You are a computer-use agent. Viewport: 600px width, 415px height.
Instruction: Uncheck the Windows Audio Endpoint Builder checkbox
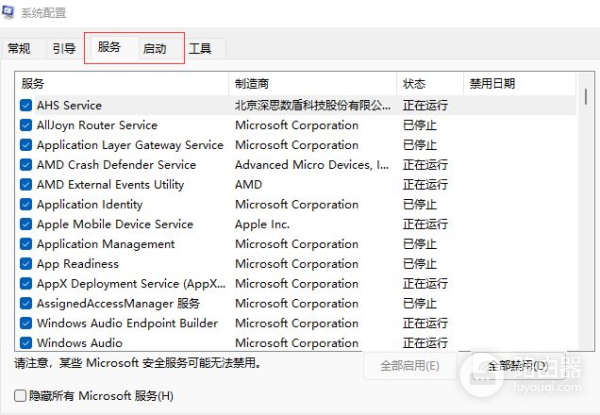click(26, 323)
